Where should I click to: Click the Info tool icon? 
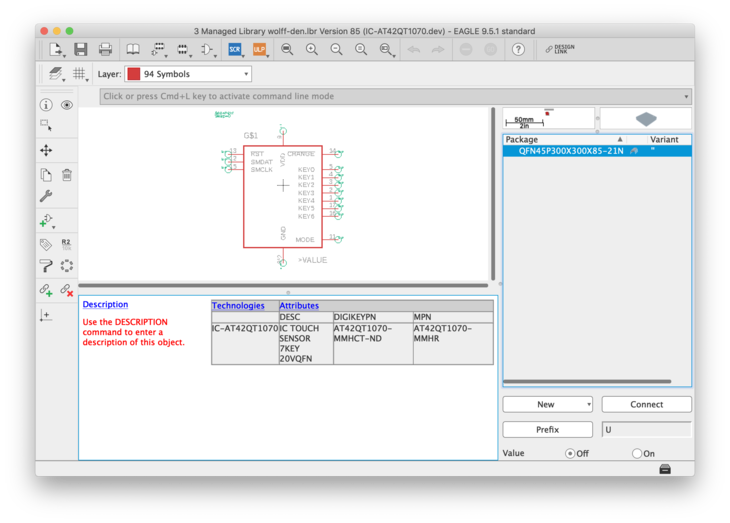46,105
